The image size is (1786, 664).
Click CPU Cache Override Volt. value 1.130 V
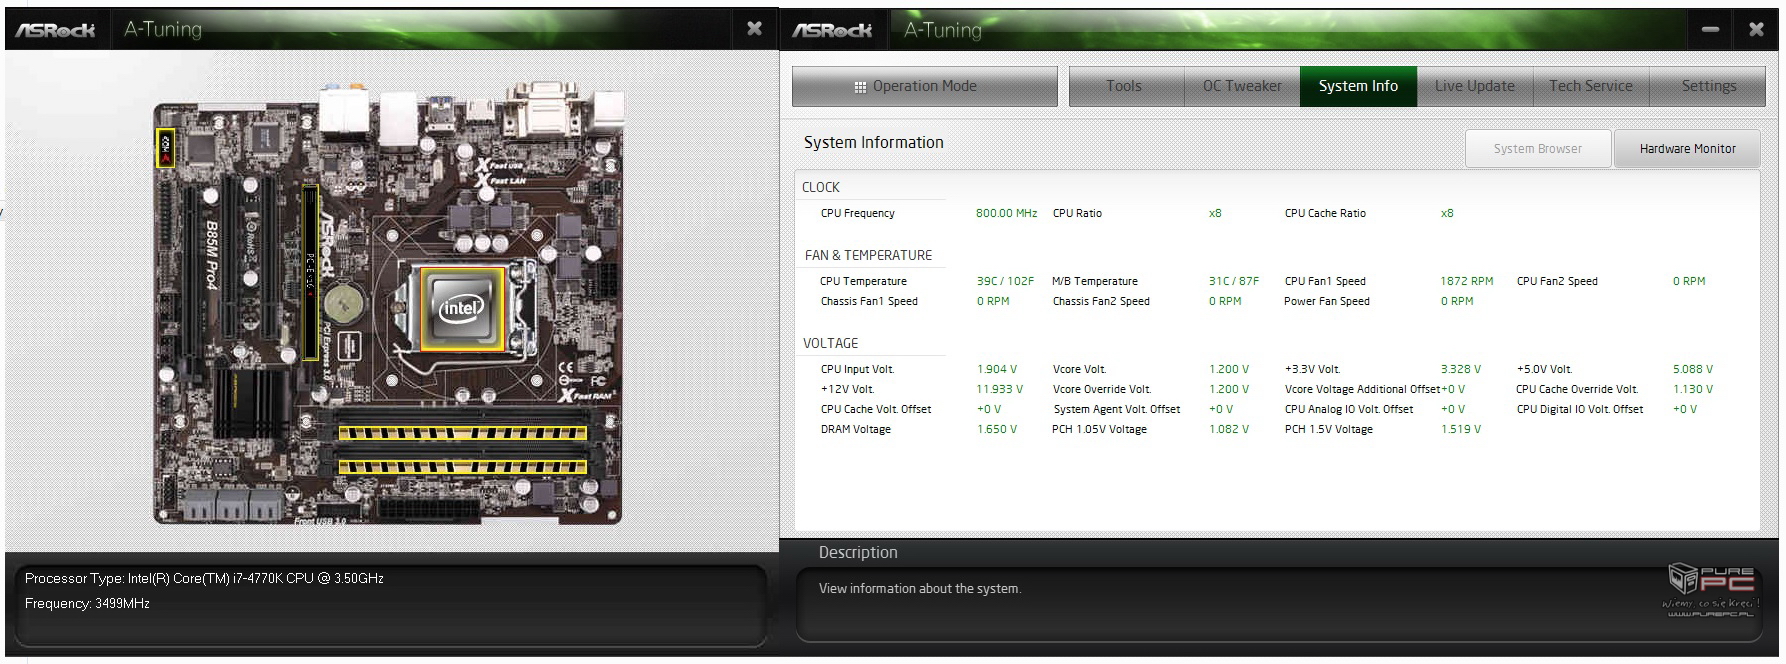tap(1693, 389)
